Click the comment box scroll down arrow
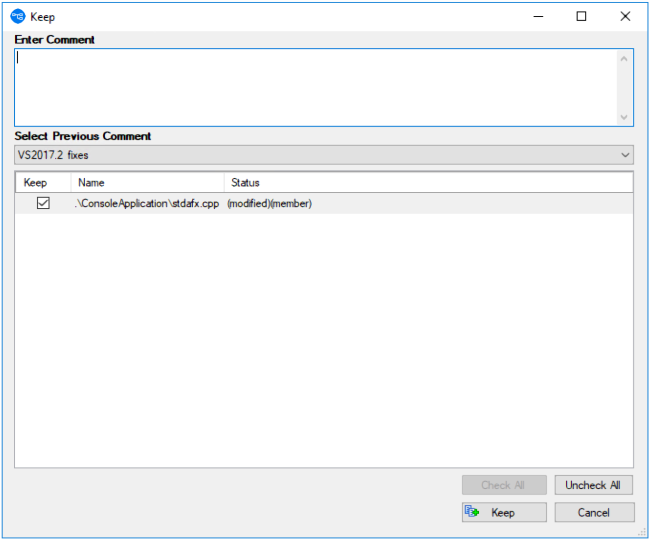This screenshot has height=540, width=650. (625, 117)
